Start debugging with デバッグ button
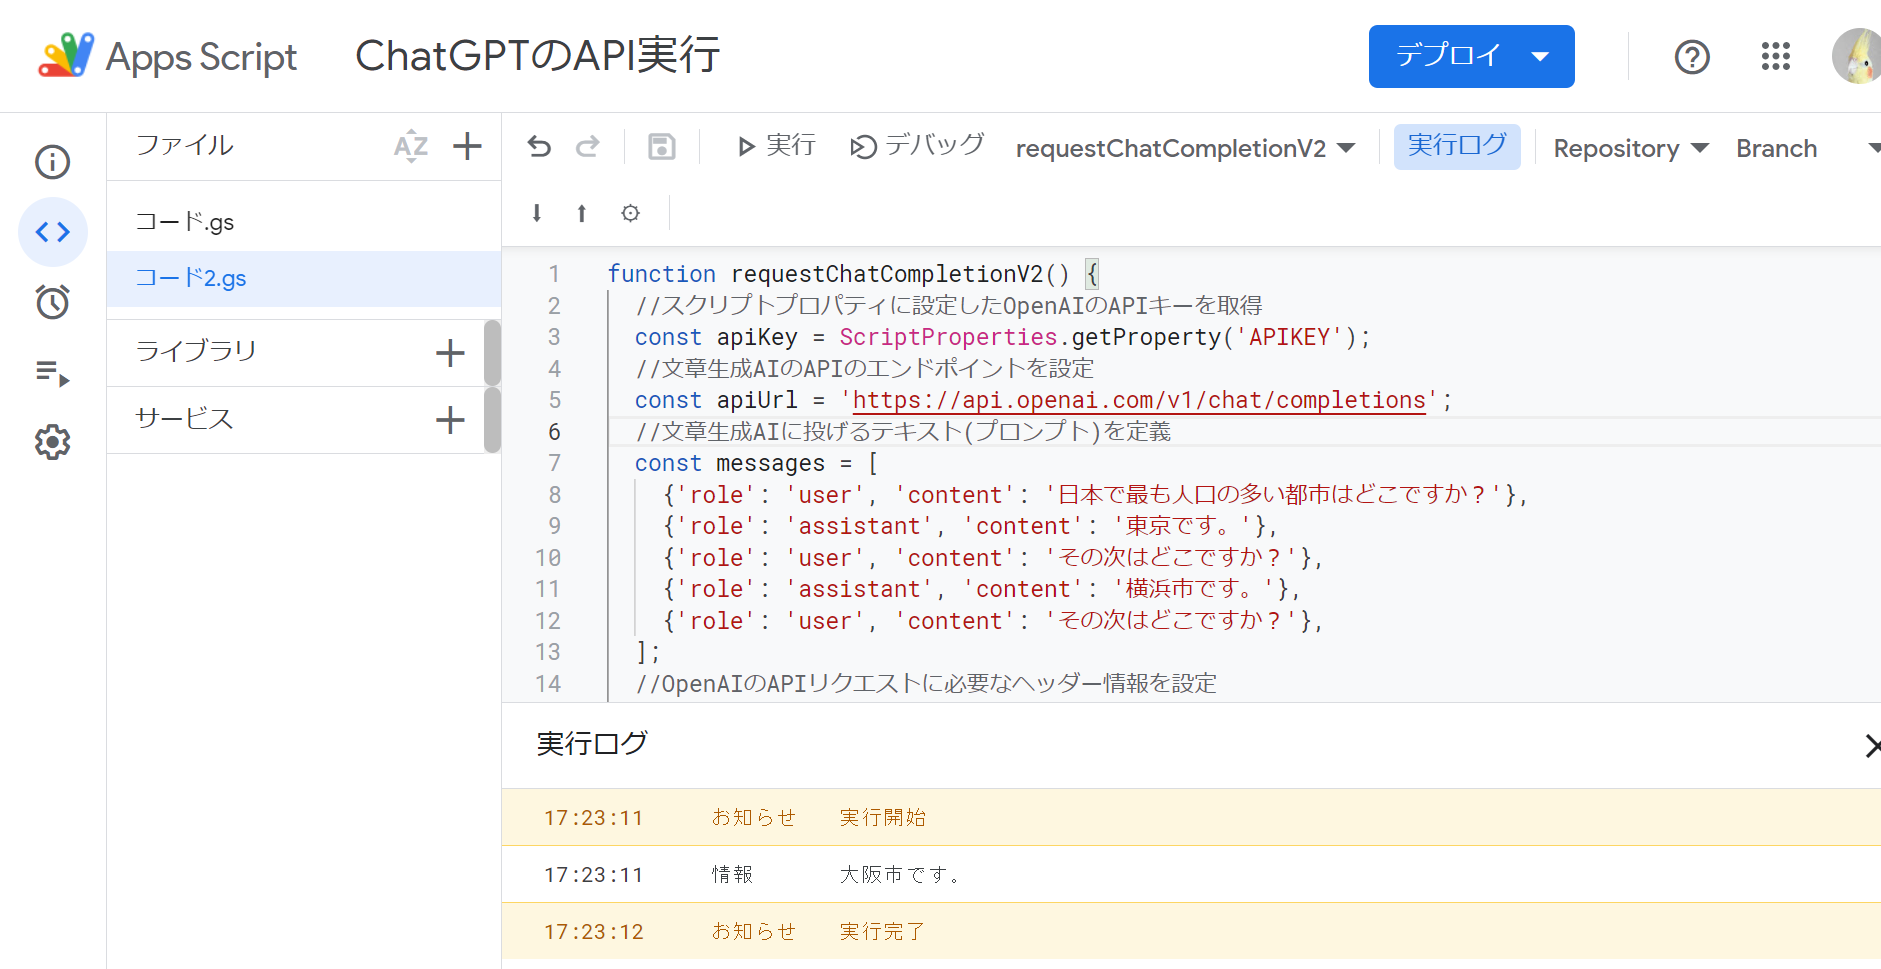The height and width of the screenshot is (969, 1881). 917,146
